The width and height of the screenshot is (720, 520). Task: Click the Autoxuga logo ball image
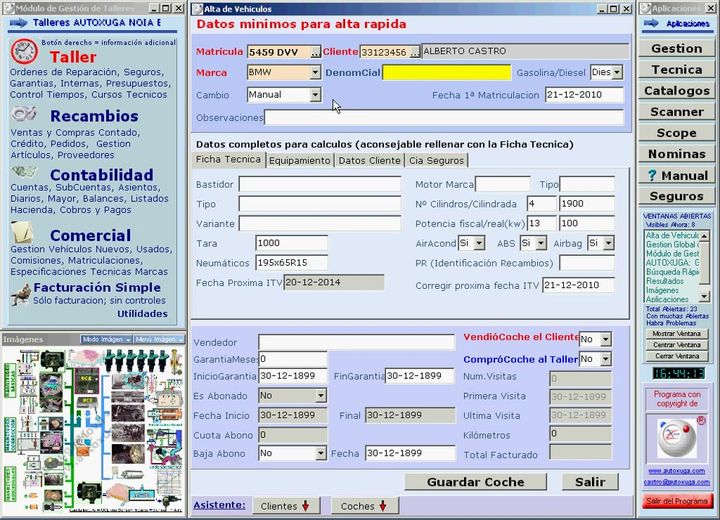tap(676, 438)
